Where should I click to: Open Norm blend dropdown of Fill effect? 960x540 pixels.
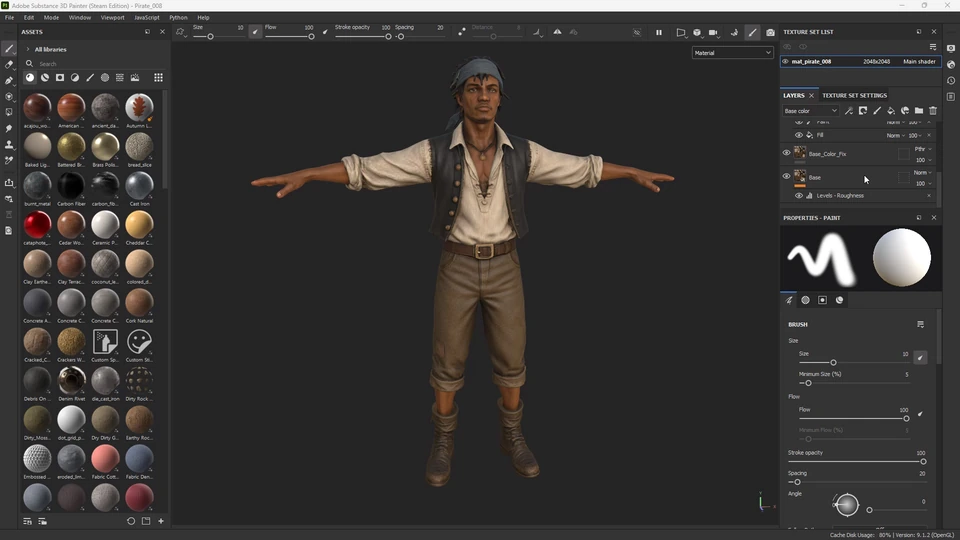click(895, 135)
